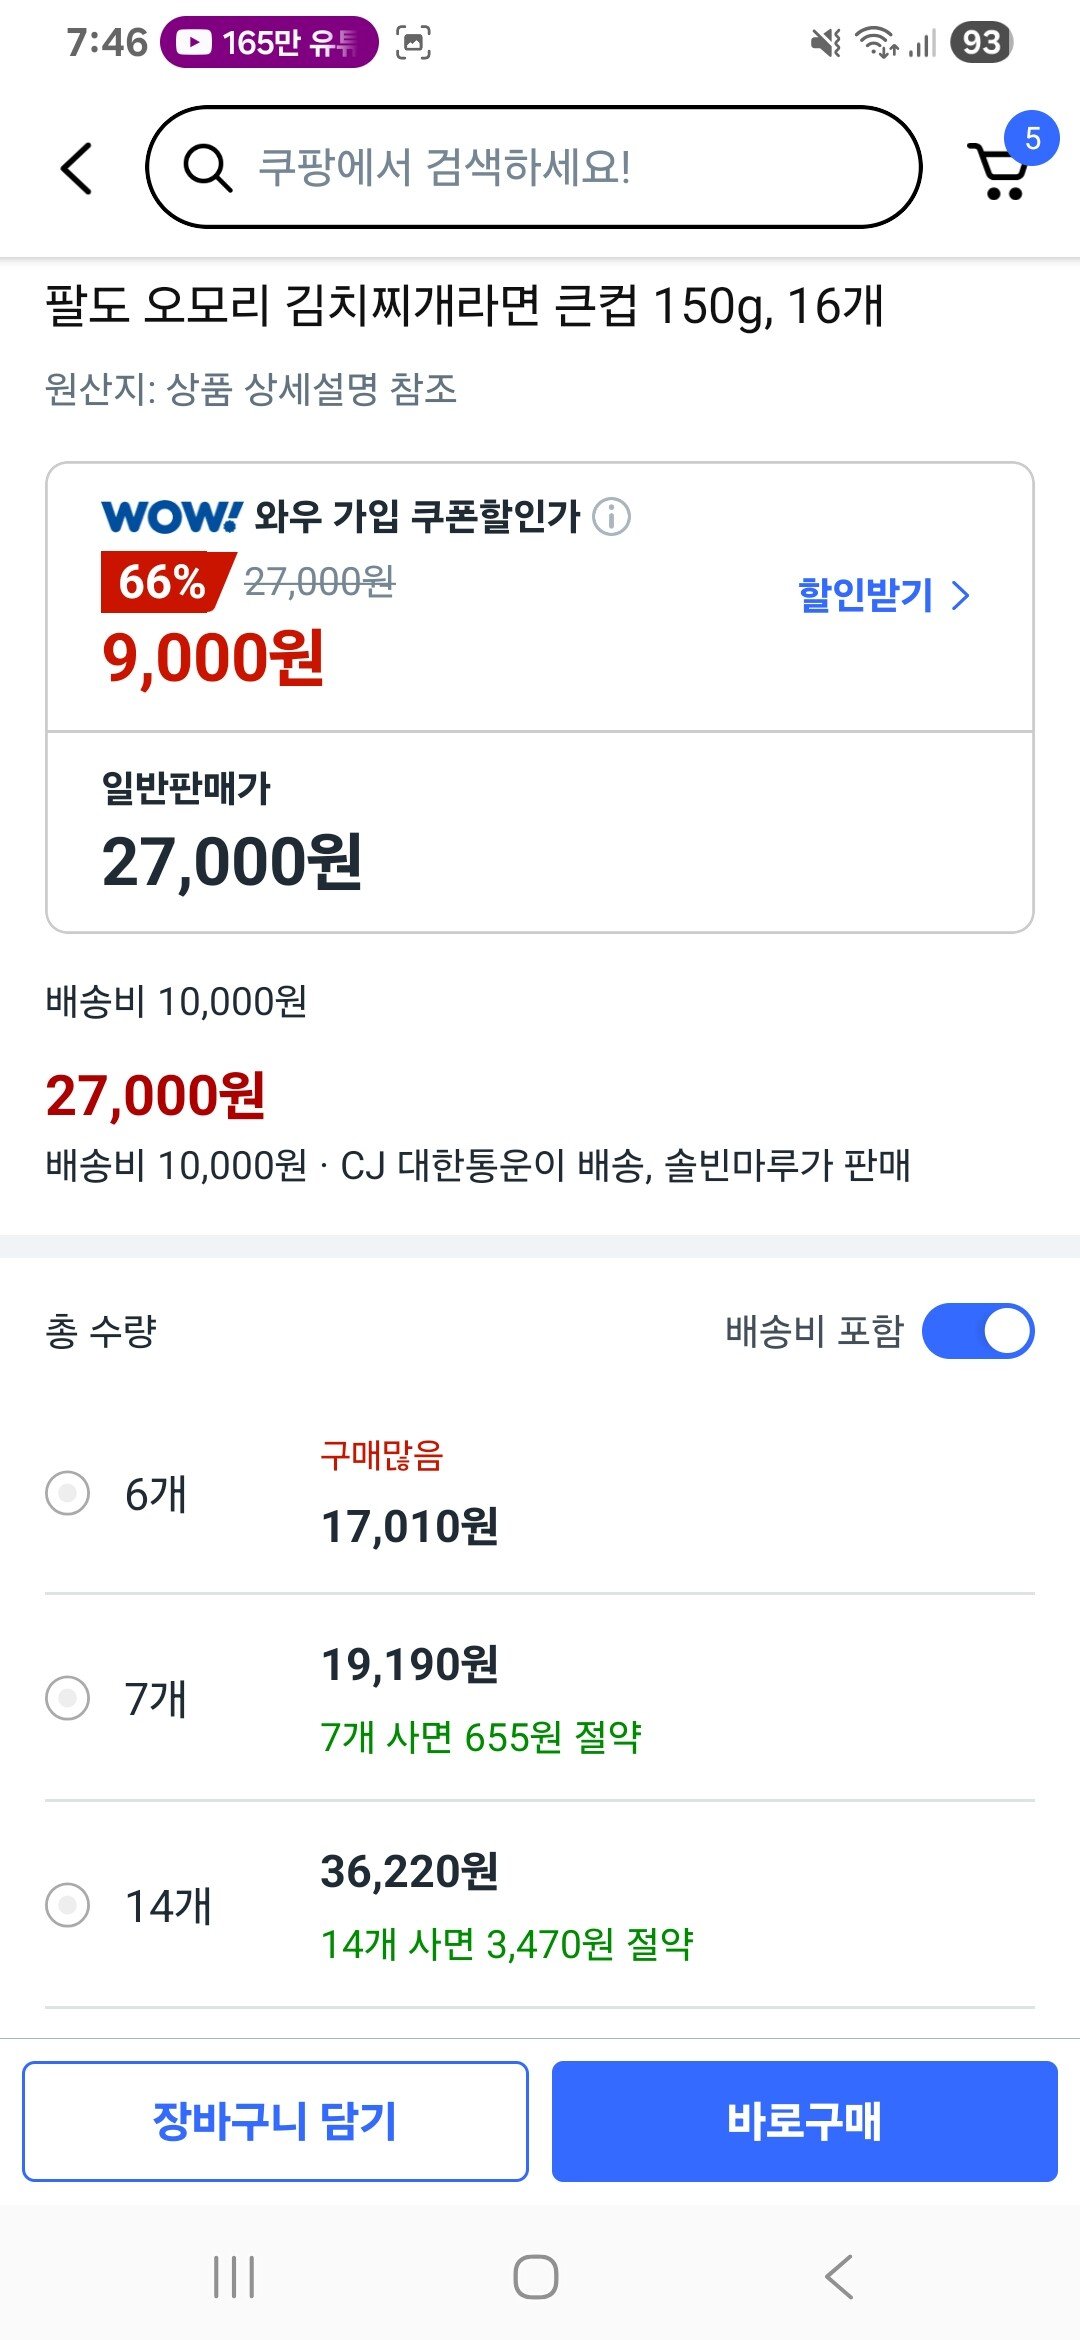Select the 7개 quantity option
1080x2340 pixels.
point(68,1698)
